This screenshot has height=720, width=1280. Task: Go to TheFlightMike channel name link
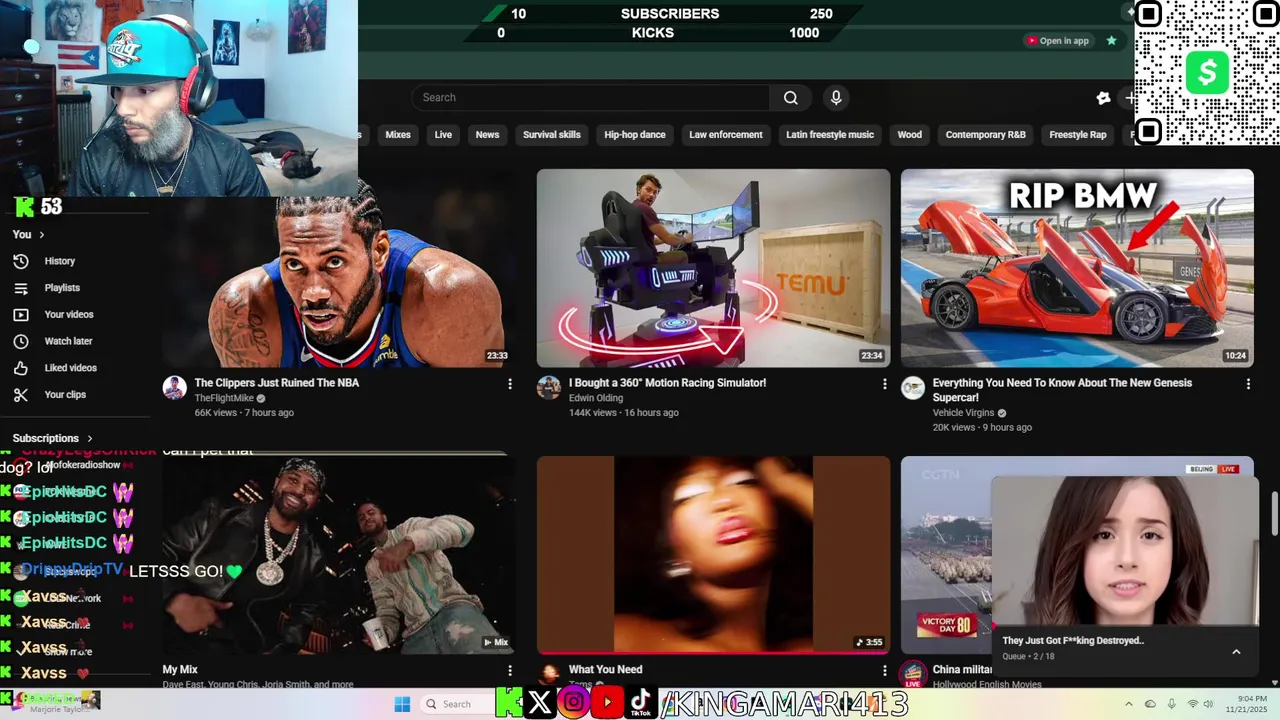[224, 398]
